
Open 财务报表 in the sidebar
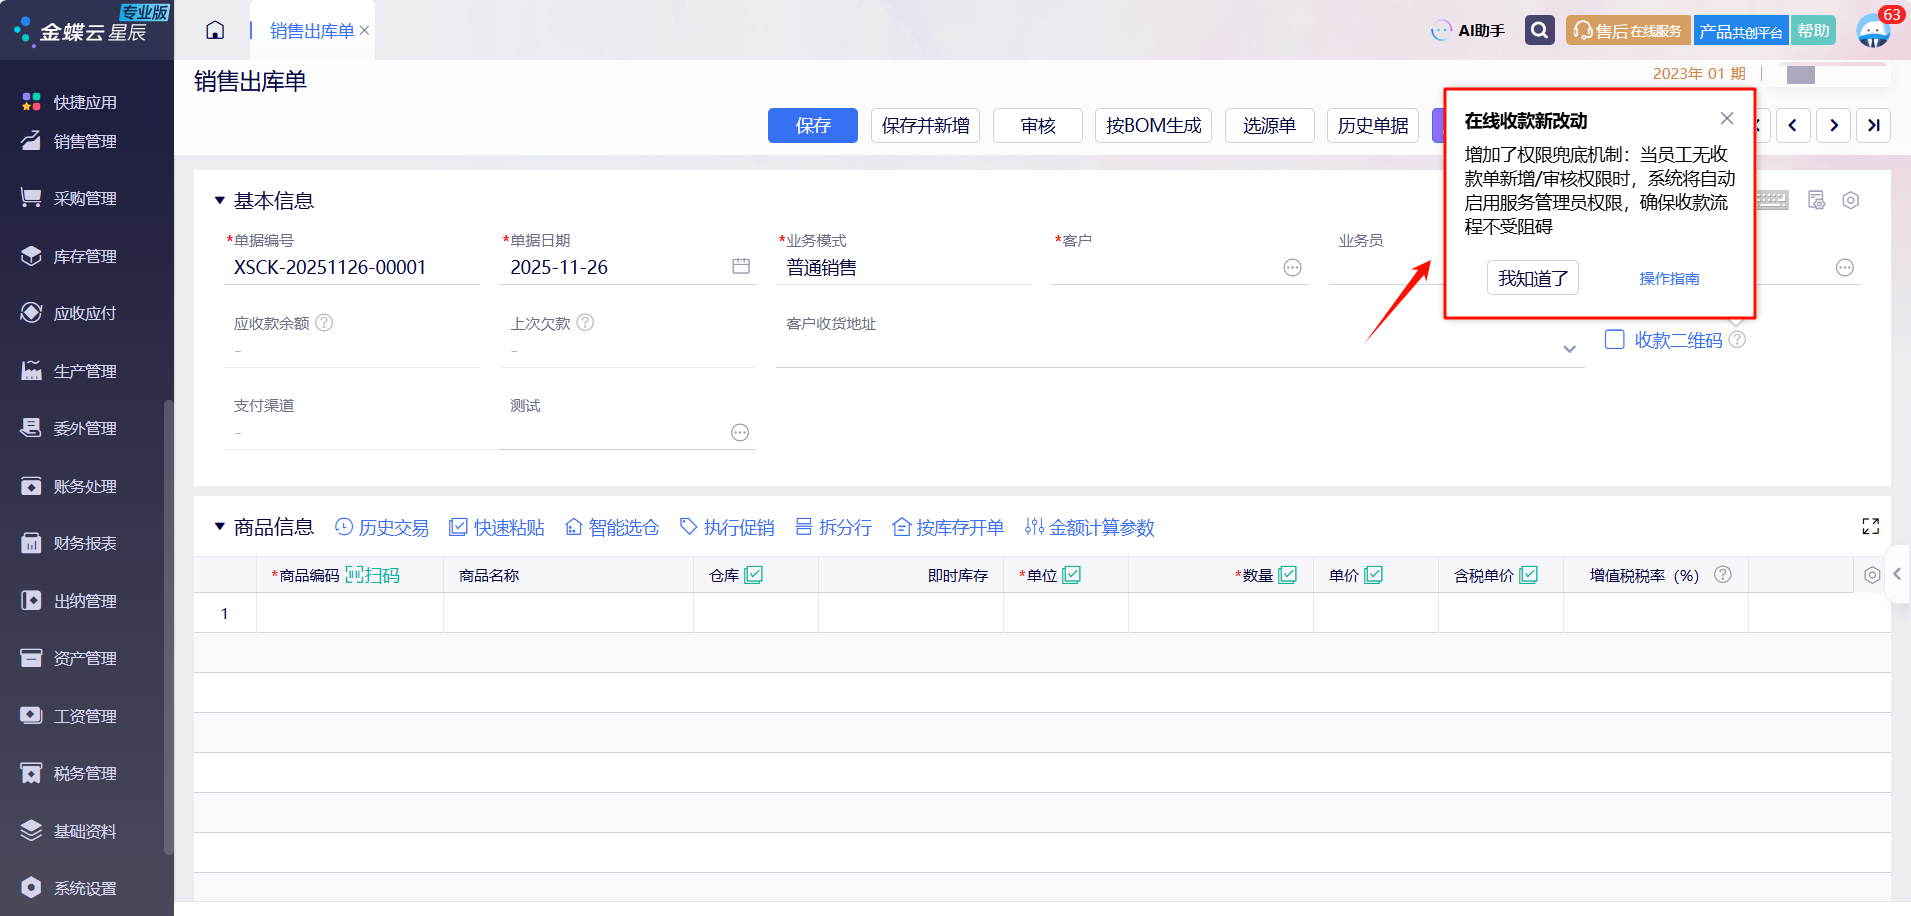pyautogui.click(x=86, y=543)
